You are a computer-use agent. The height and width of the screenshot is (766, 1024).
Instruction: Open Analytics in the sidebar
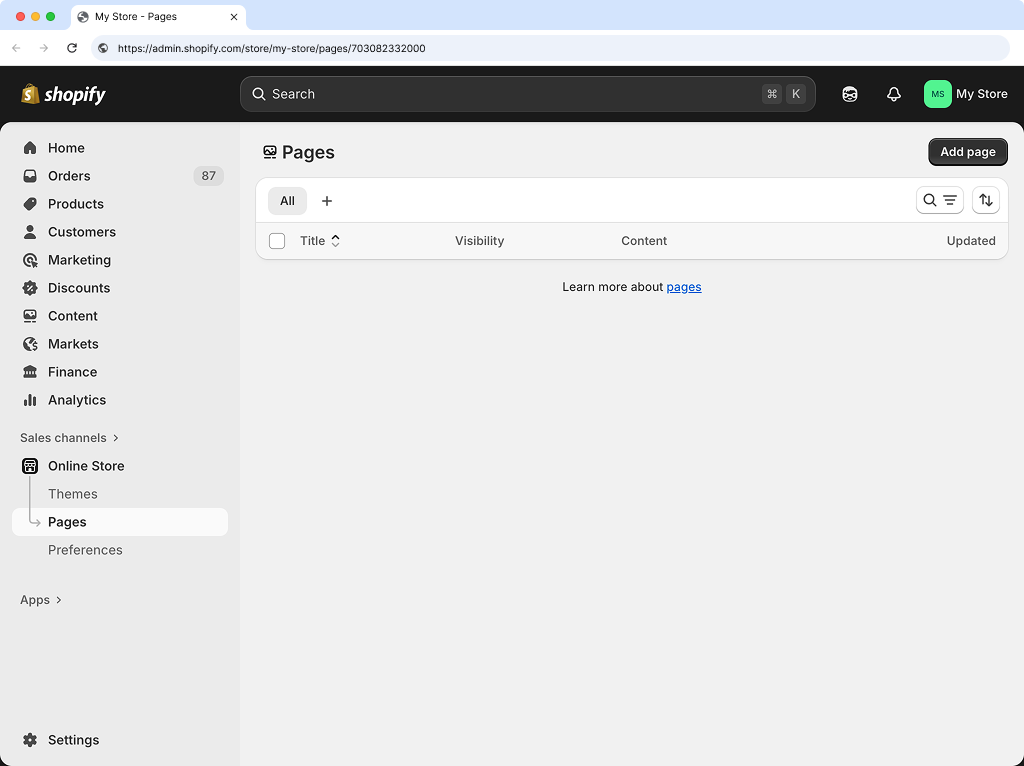(75, 399)
